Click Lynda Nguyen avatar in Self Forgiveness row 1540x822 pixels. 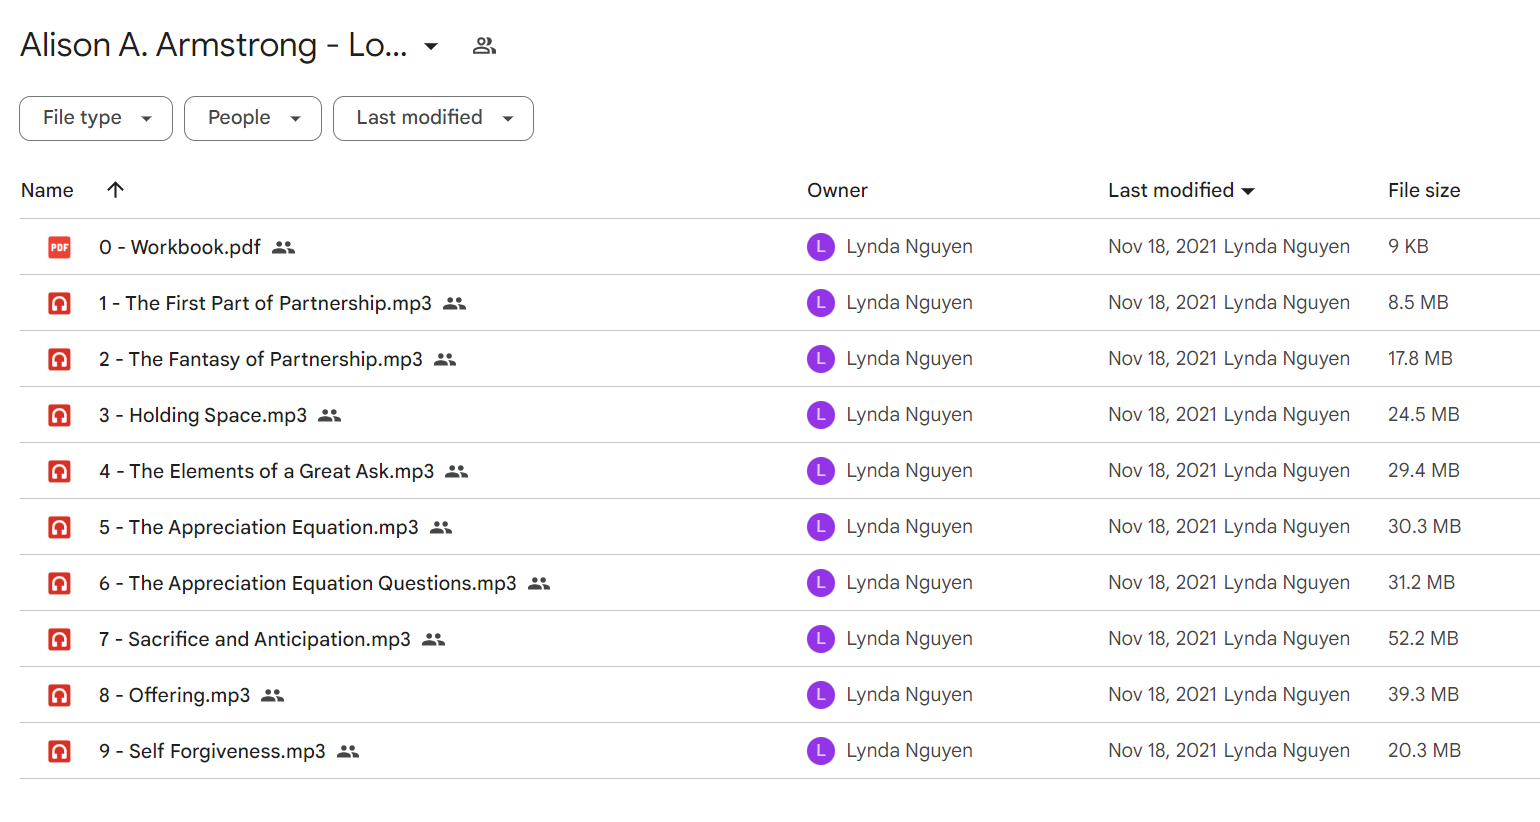coord(821,751)
